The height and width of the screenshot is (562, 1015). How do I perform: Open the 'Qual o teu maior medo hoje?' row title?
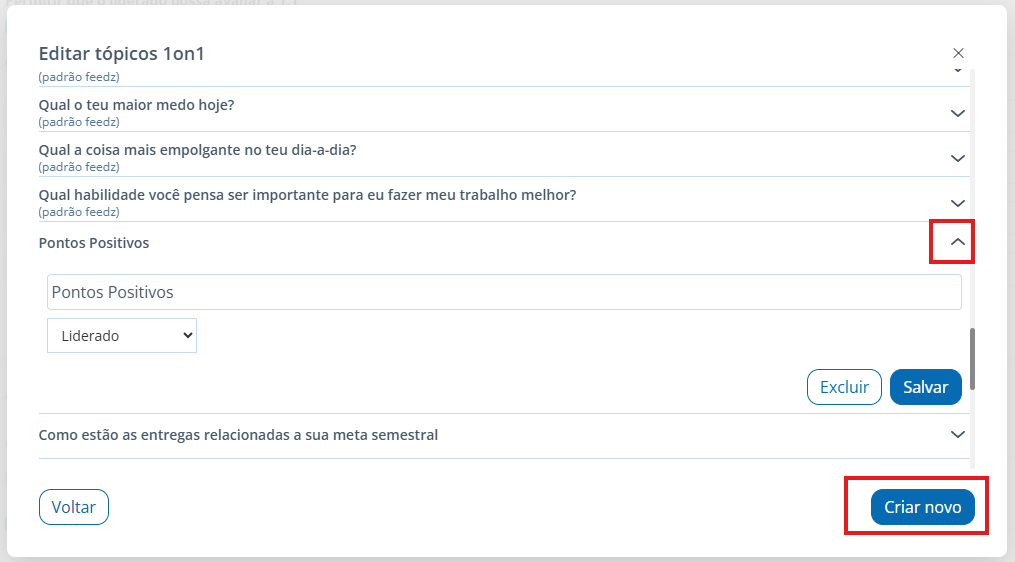click(137, 105)
